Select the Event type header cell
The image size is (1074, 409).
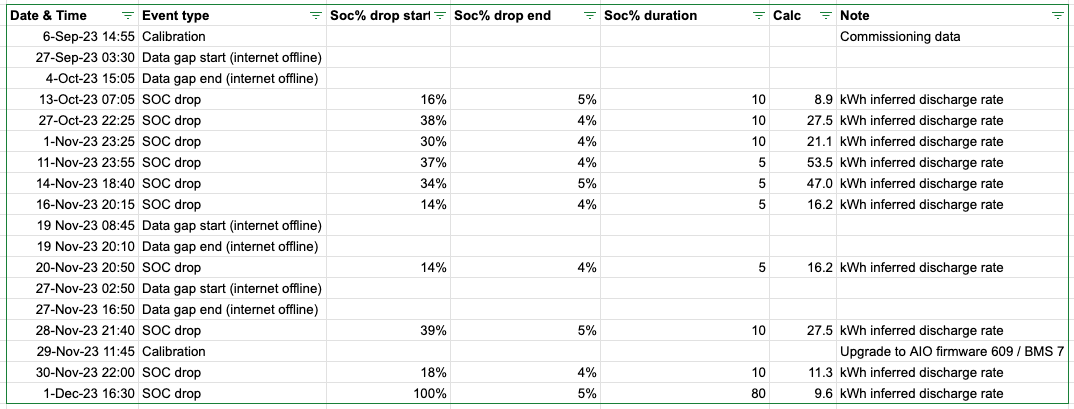232,16
